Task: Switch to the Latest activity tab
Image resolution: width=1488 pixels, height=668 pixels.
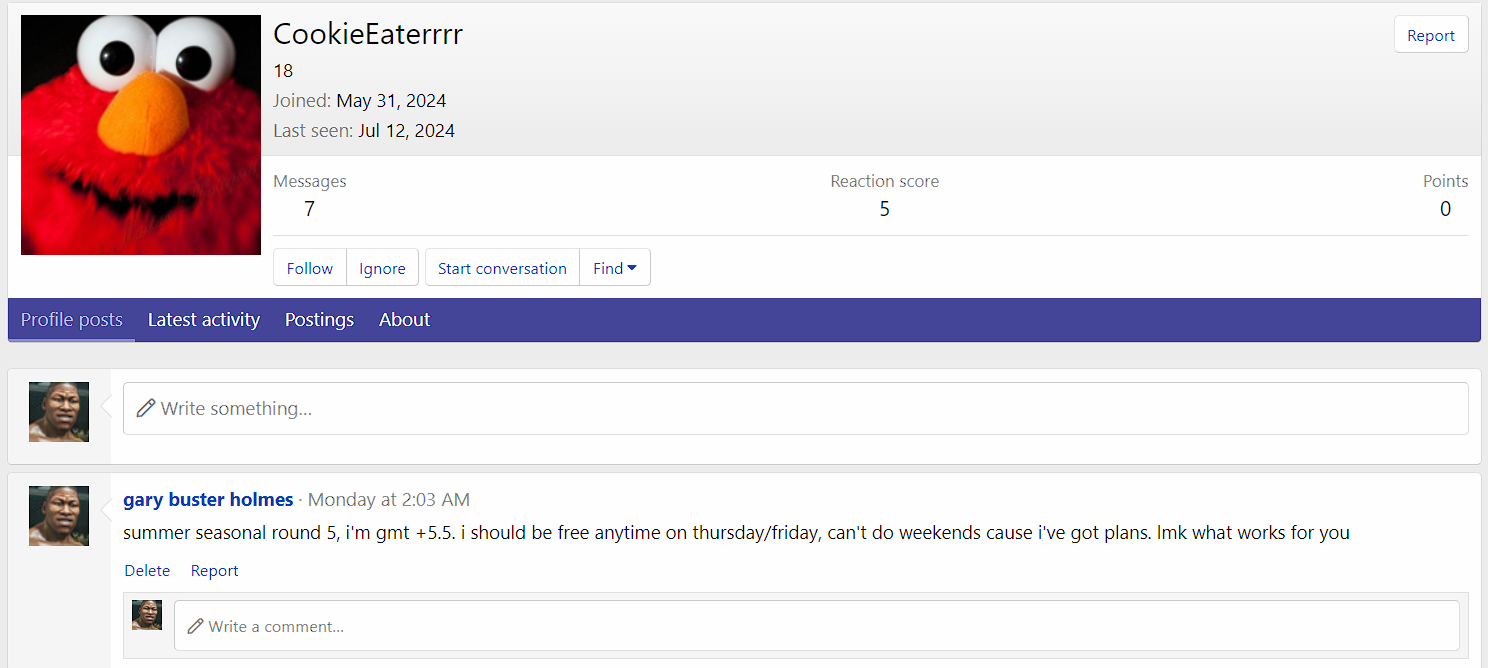Action: [204, 320]
